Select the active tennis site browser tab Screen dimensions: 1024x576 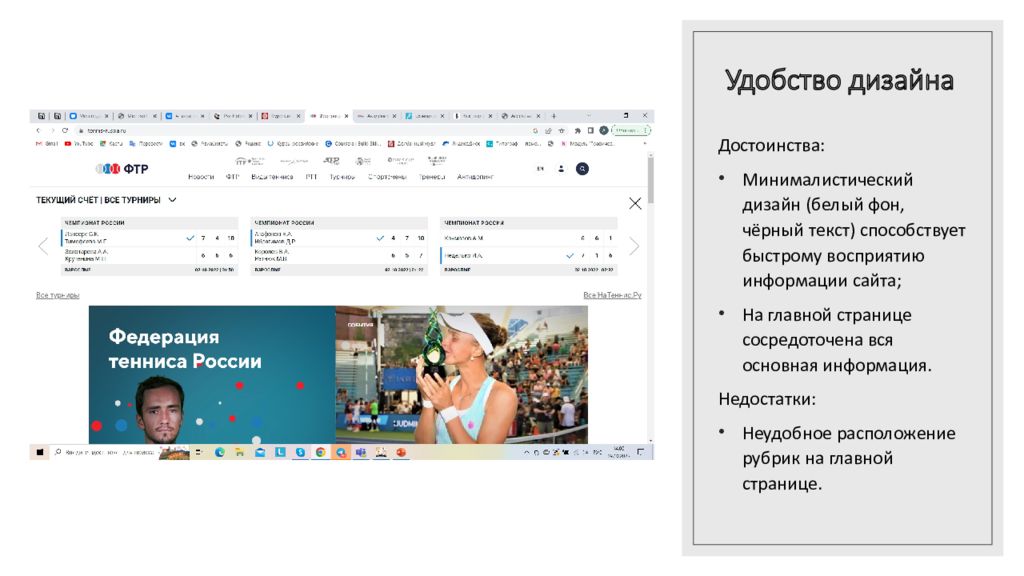pos(328,116)
